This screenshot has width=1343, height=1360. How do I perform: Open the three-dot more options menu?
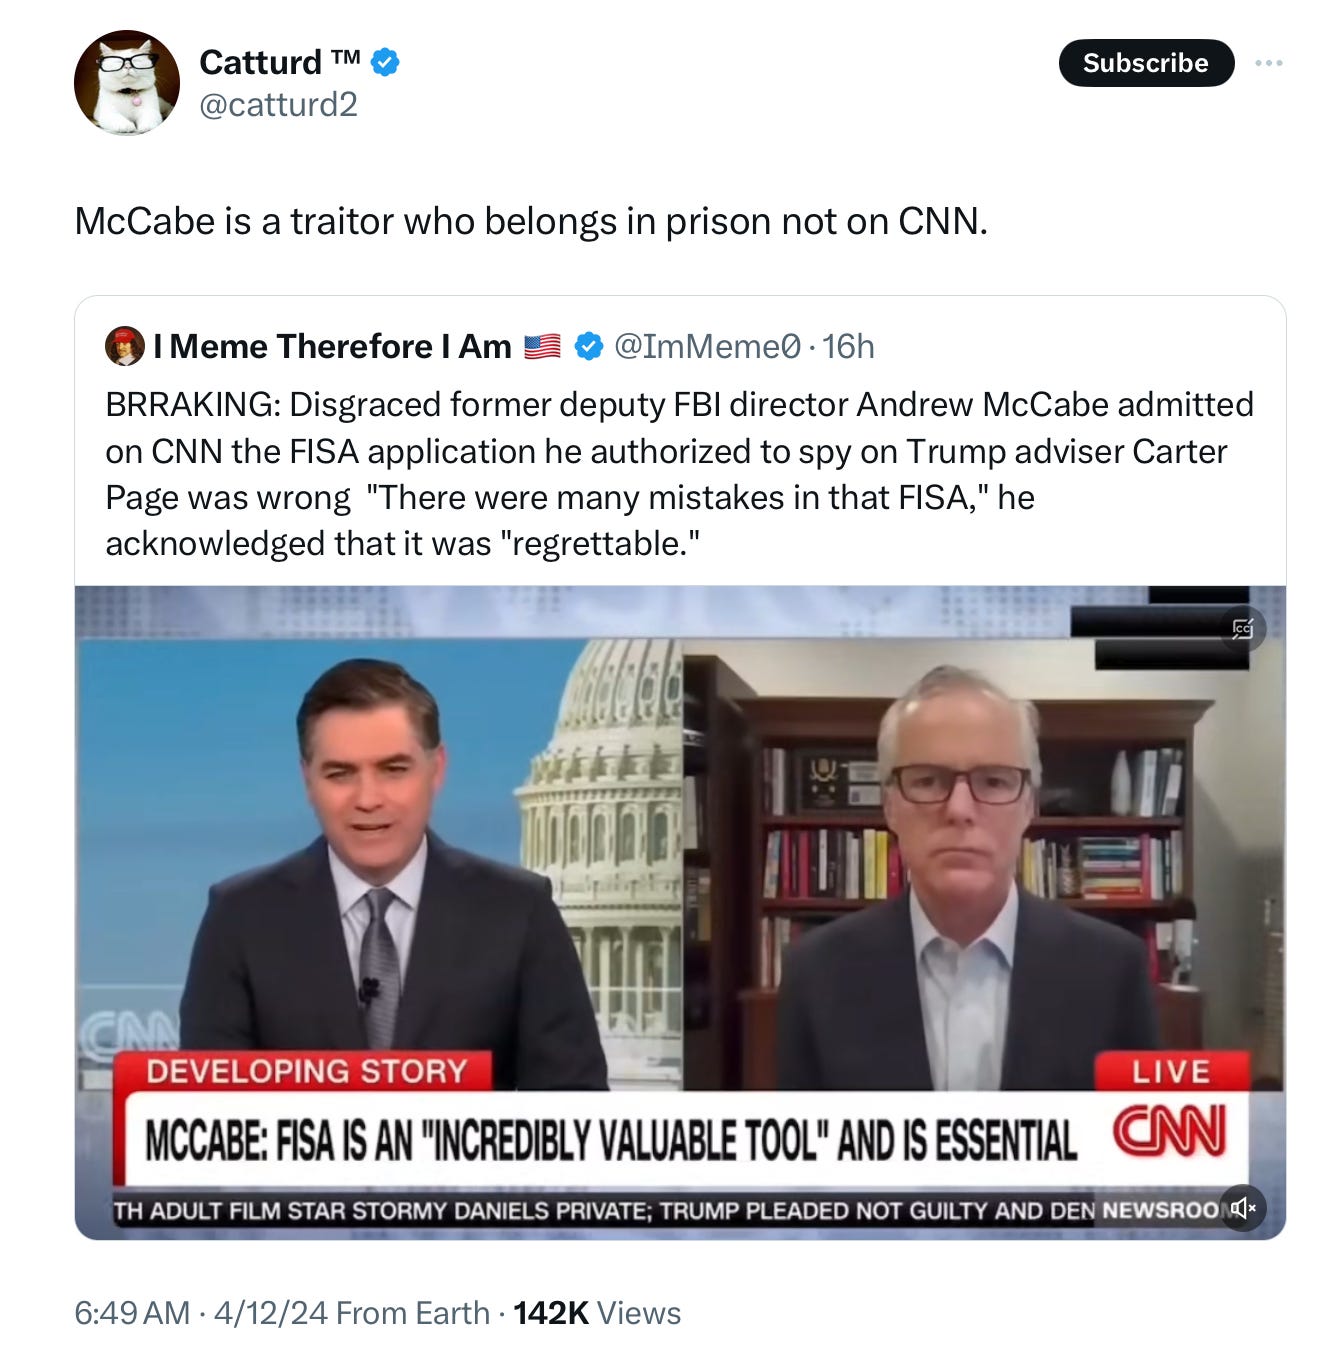pyautogui.click(x=1268, y=63)
